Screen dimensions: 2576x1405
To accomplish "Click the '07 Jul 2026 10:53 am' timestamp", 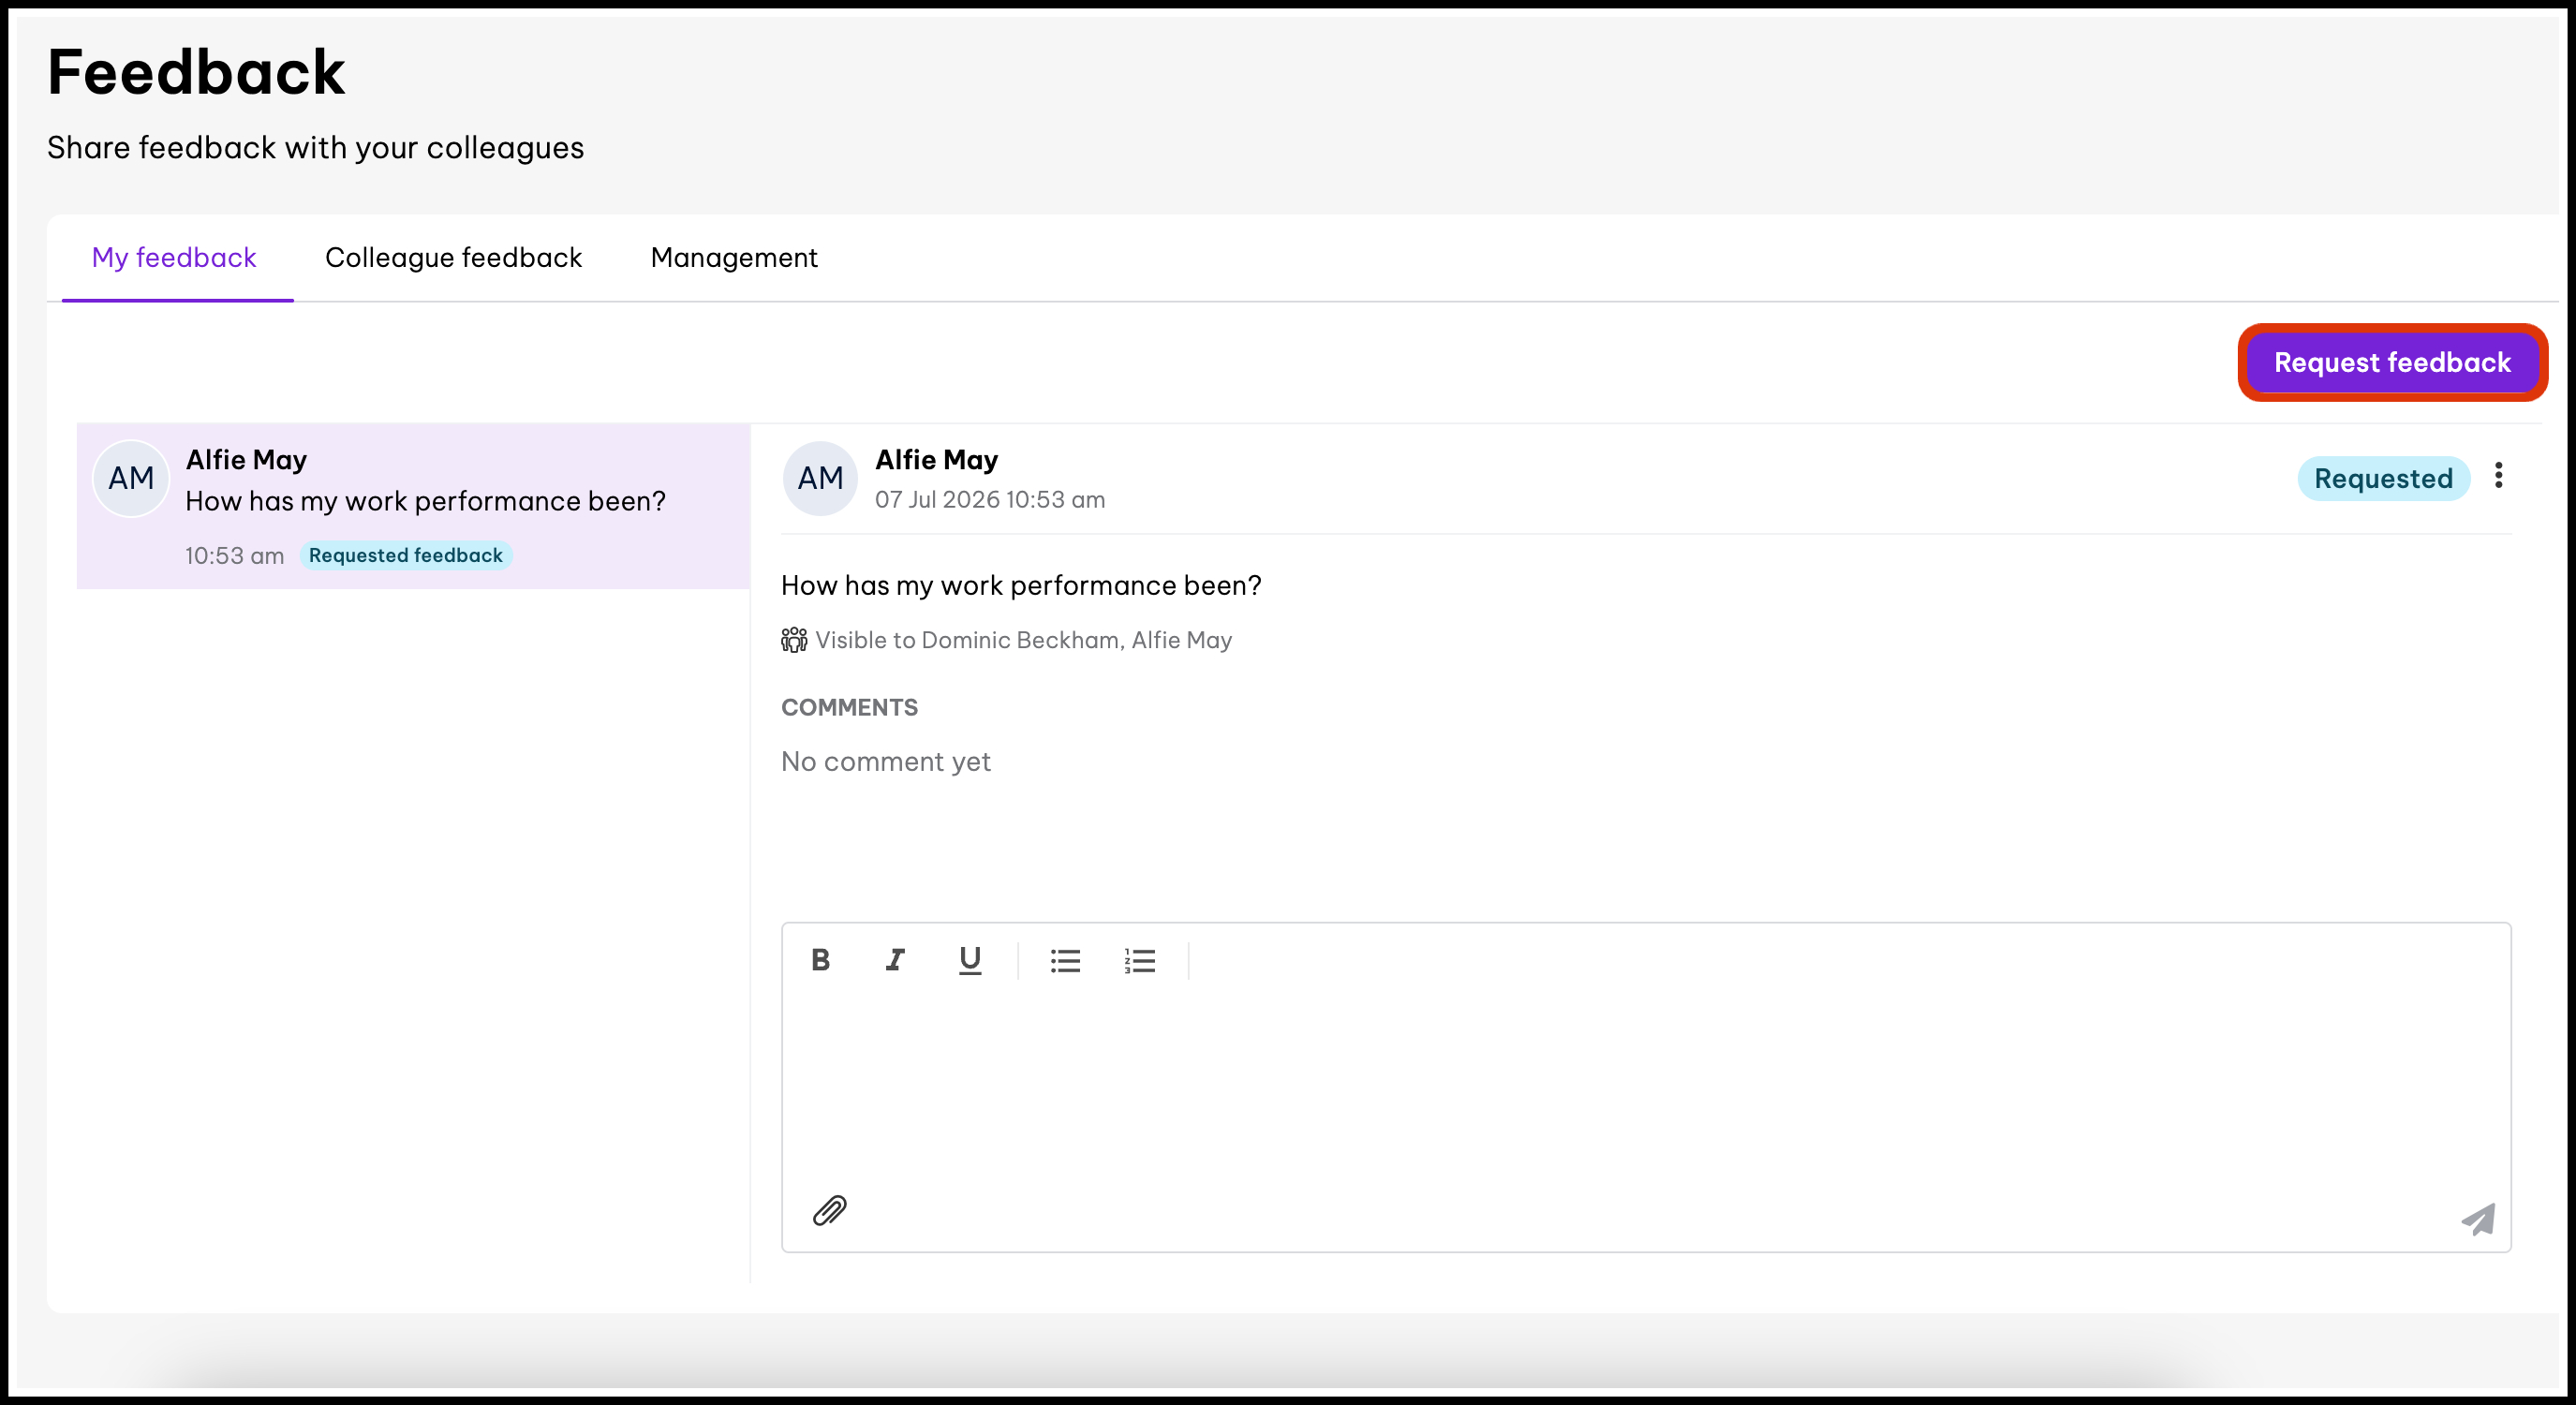I will pyautogui.click(x=990, y=499).
